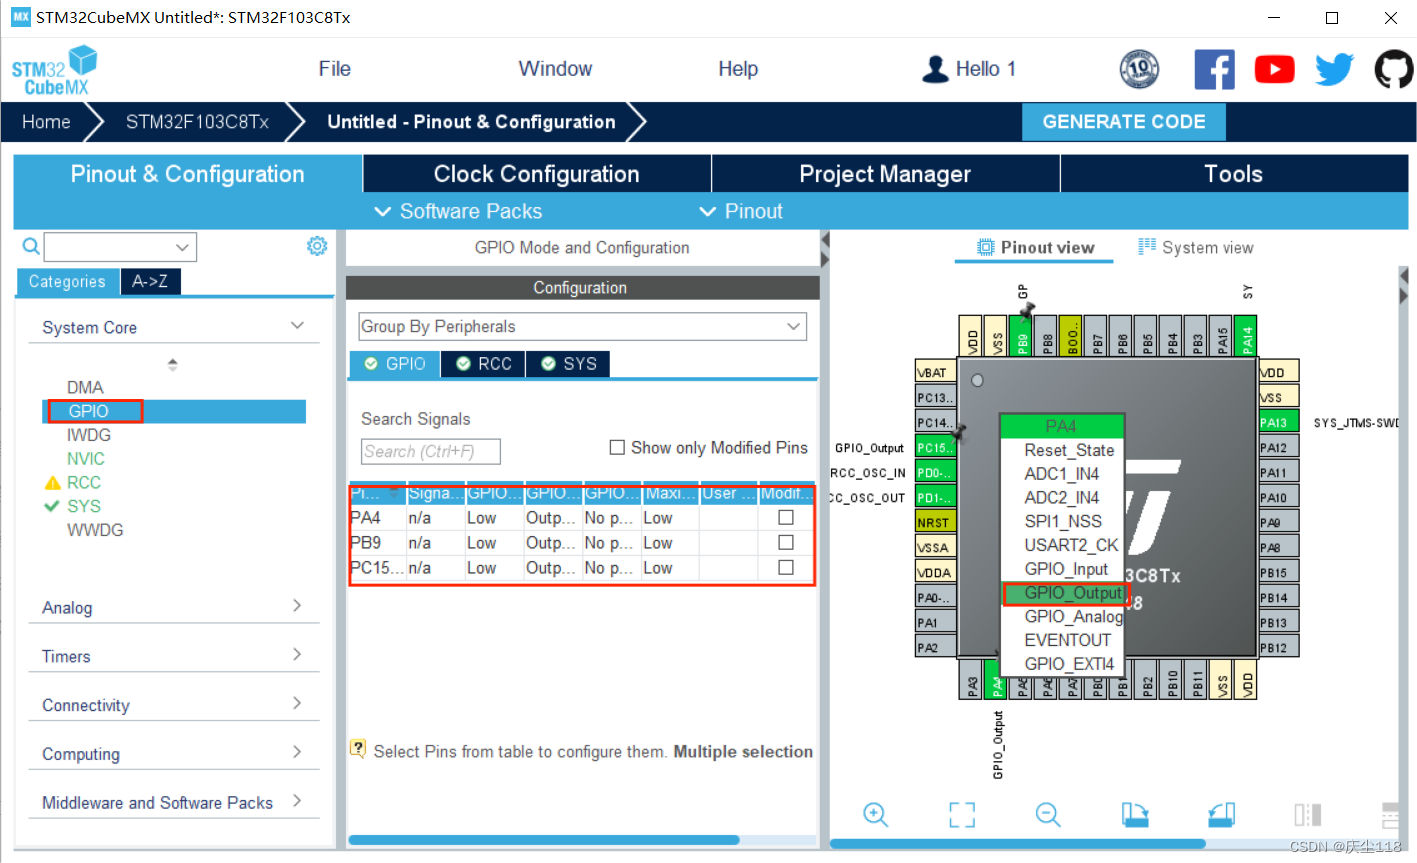This screenshot has width=1417, height=863.
Task: Zoom in on the pinout view
Action: point(876,815)
